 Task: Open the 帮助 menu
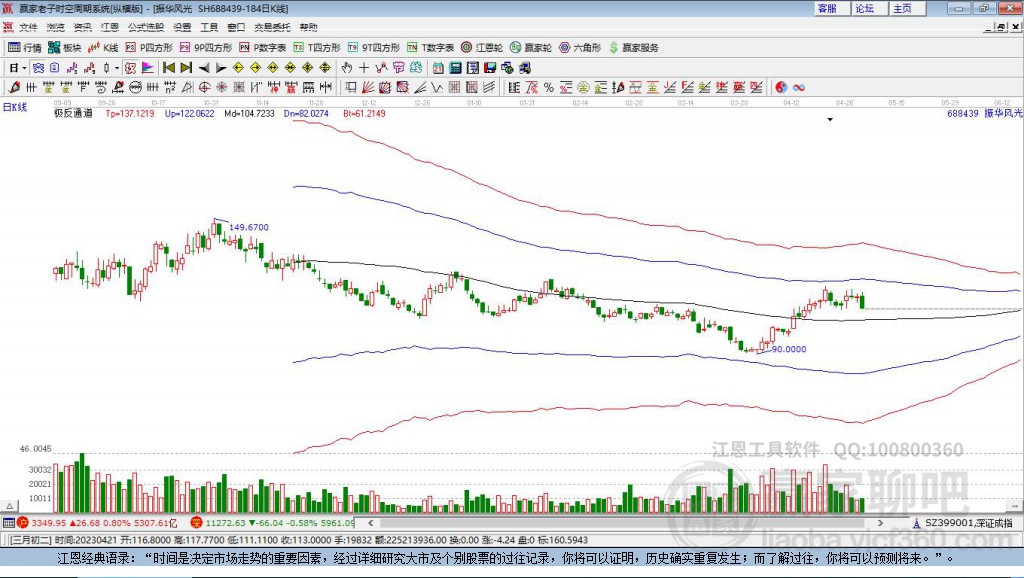[308, 27]
